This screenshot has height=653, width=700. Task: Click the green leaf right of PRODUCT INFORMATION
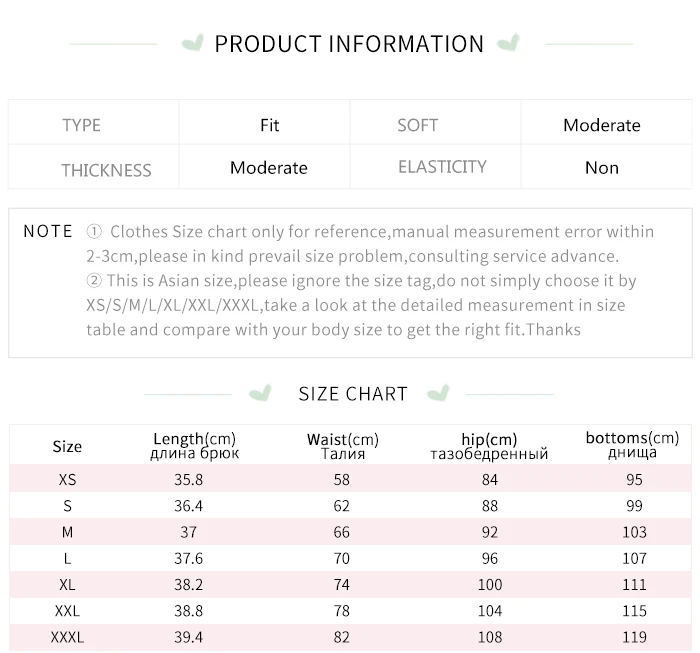coord(508,44)
